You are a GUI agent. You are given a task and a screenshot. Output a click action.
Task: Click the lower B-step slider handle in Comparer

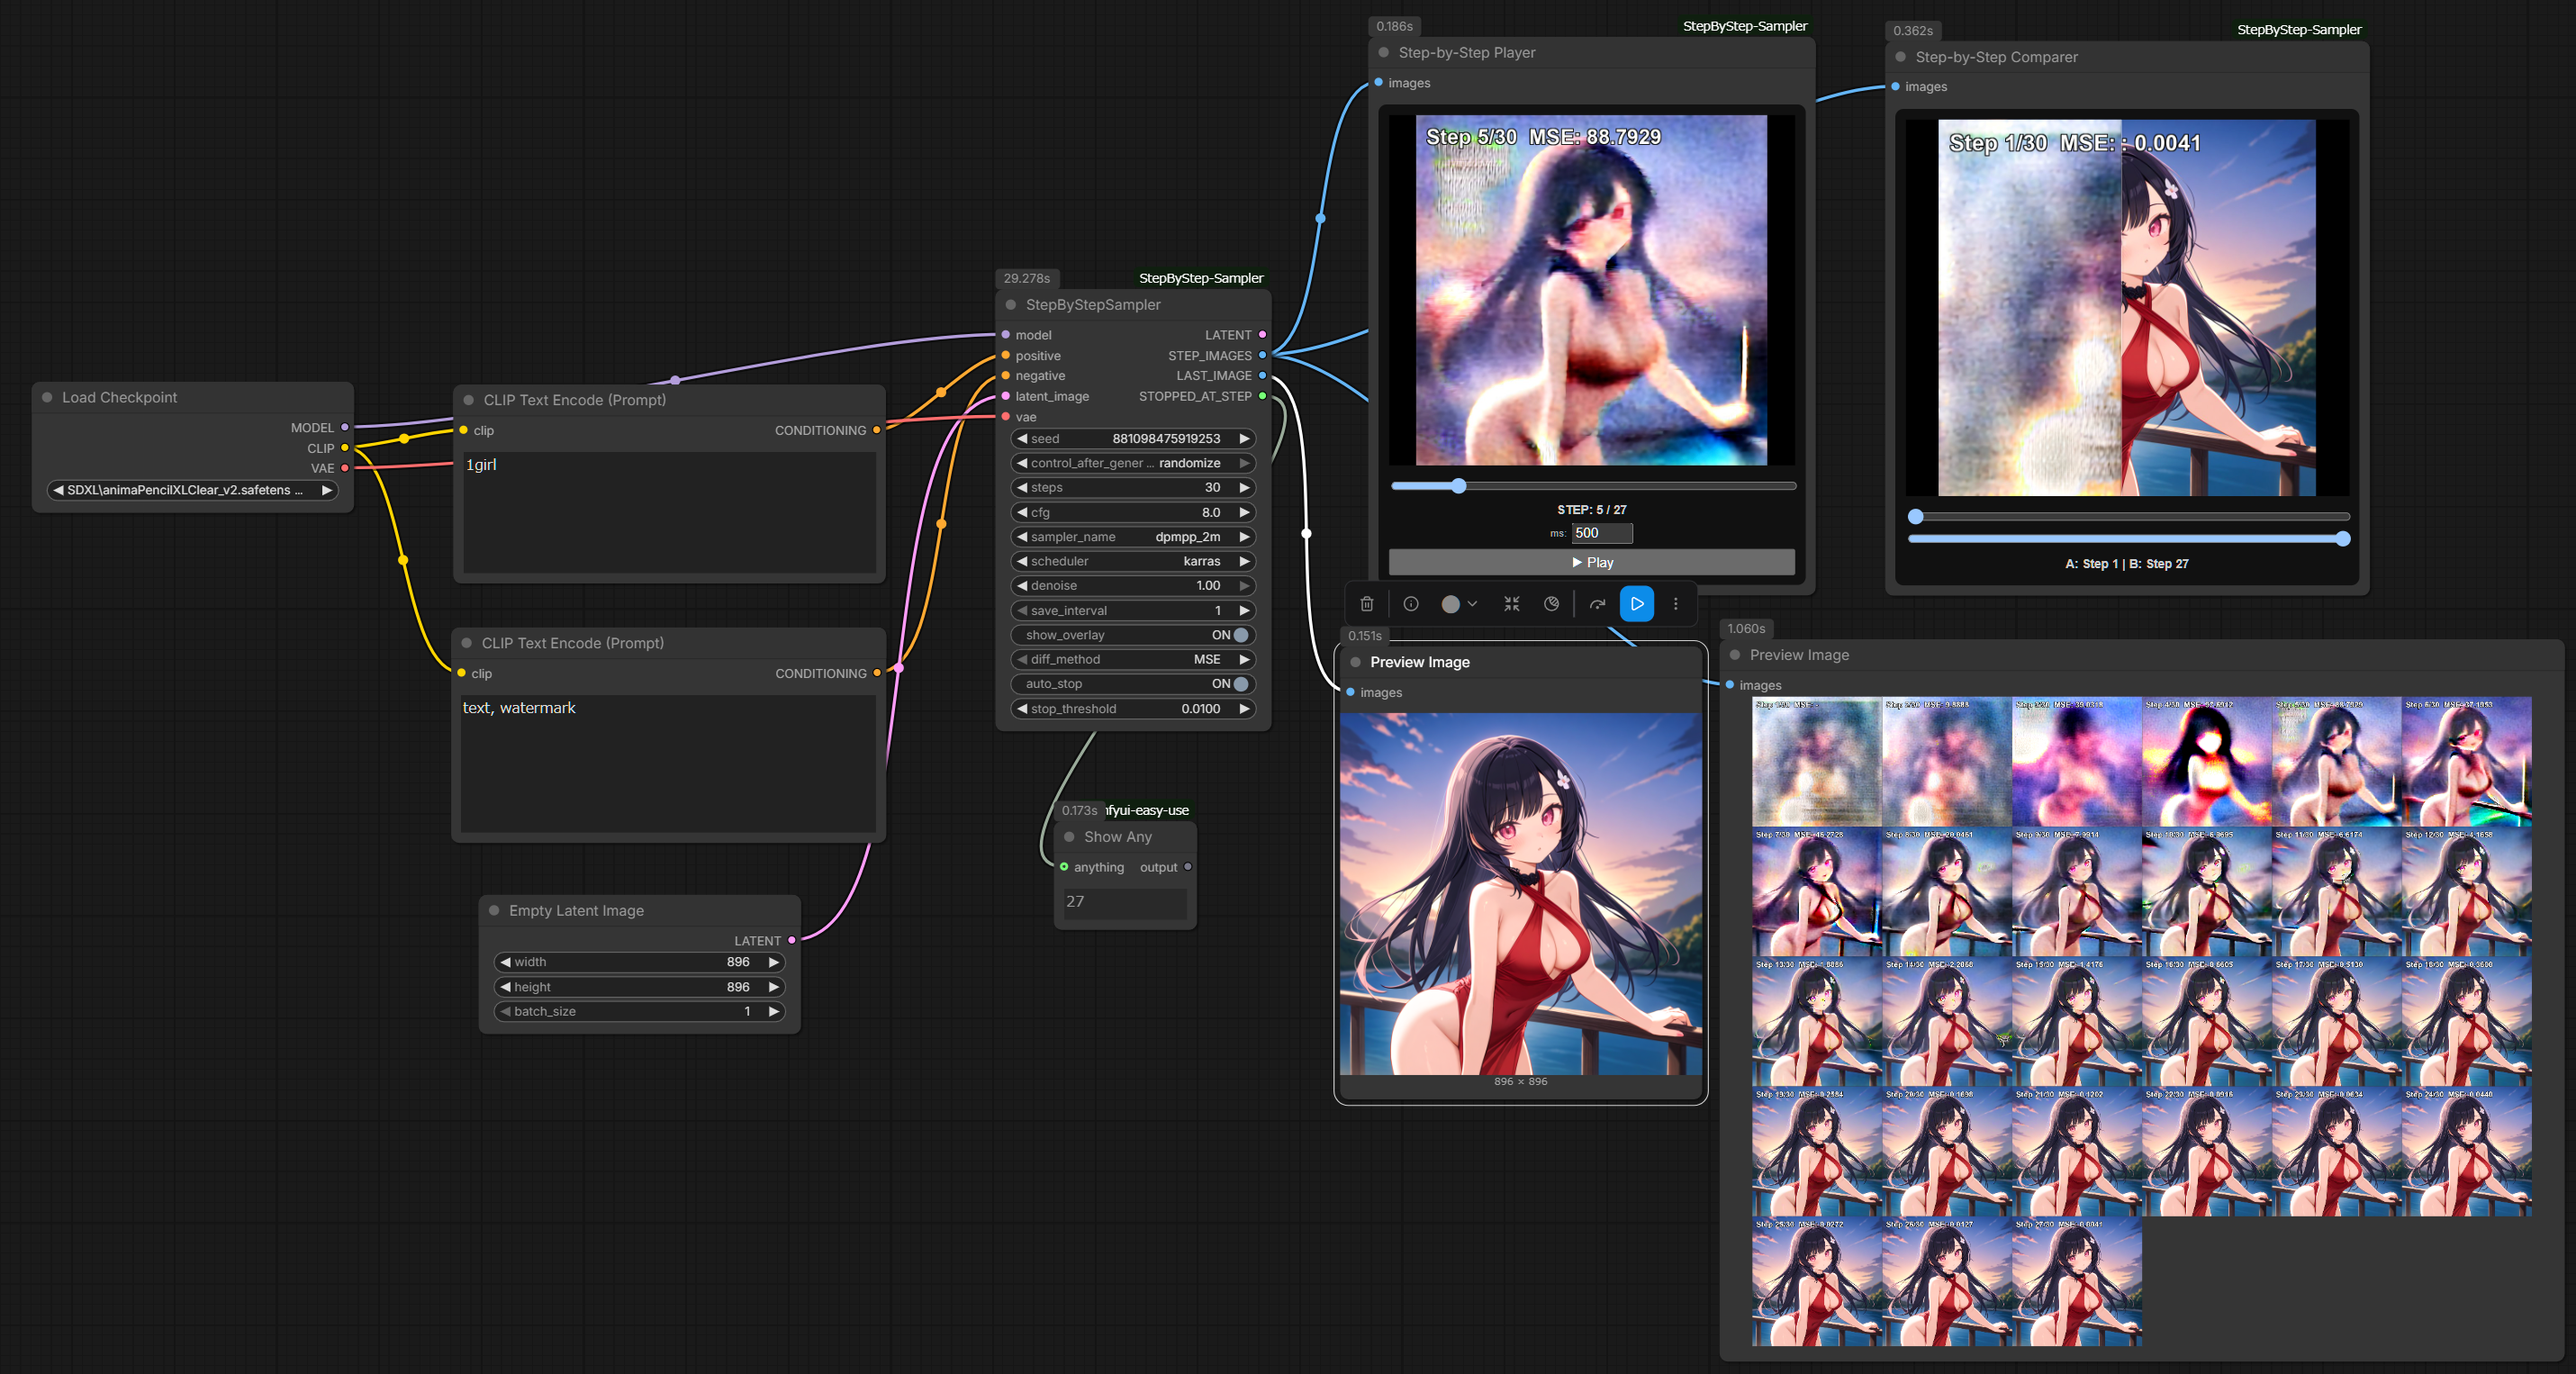point(2342,539)
